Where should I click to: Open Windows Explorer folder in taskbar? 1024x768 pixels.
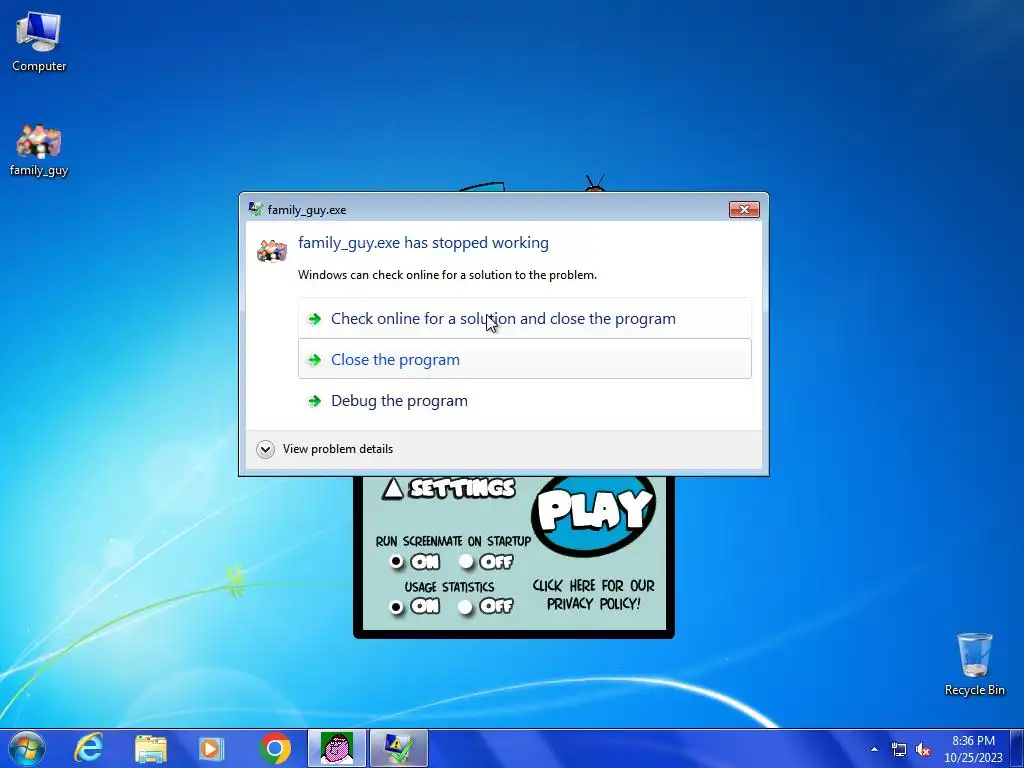click(x=151, y=748)
